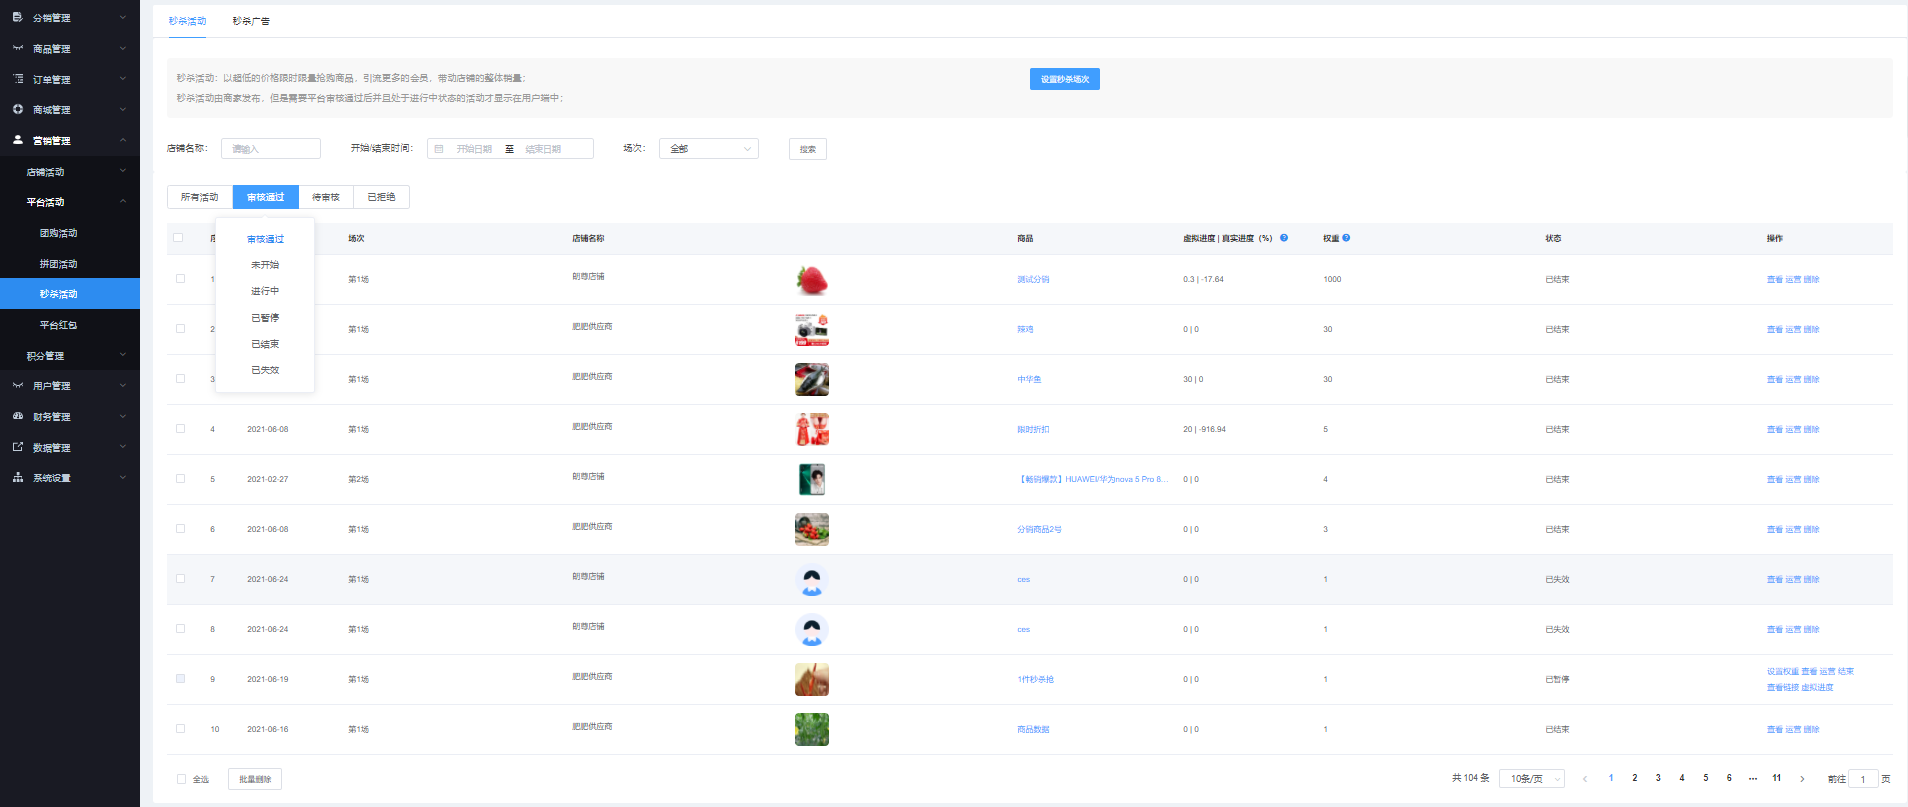The height and width of the screenshot is (807, 1908).
Task: Click the help icon beside 权重 column header
Action: [x=1346, y=238]
